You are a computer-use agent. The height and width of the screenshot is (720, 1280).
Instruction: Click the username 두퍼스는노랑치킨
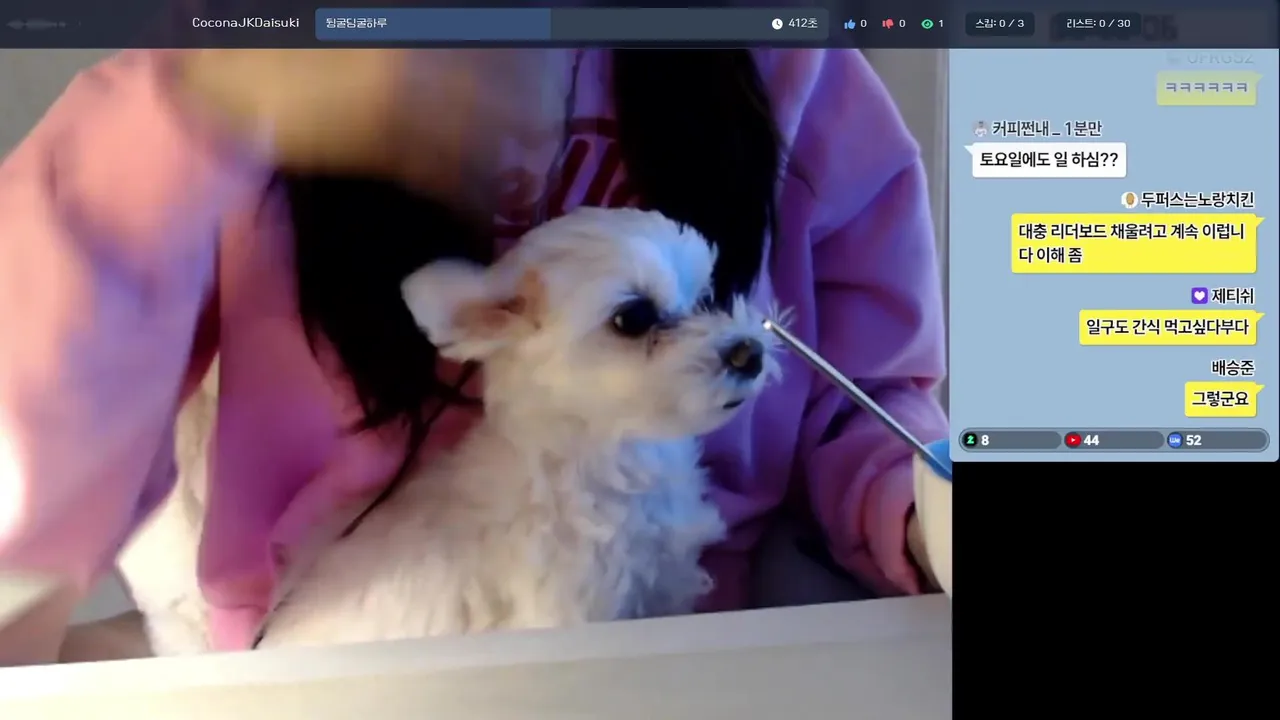pos(1198,200)
